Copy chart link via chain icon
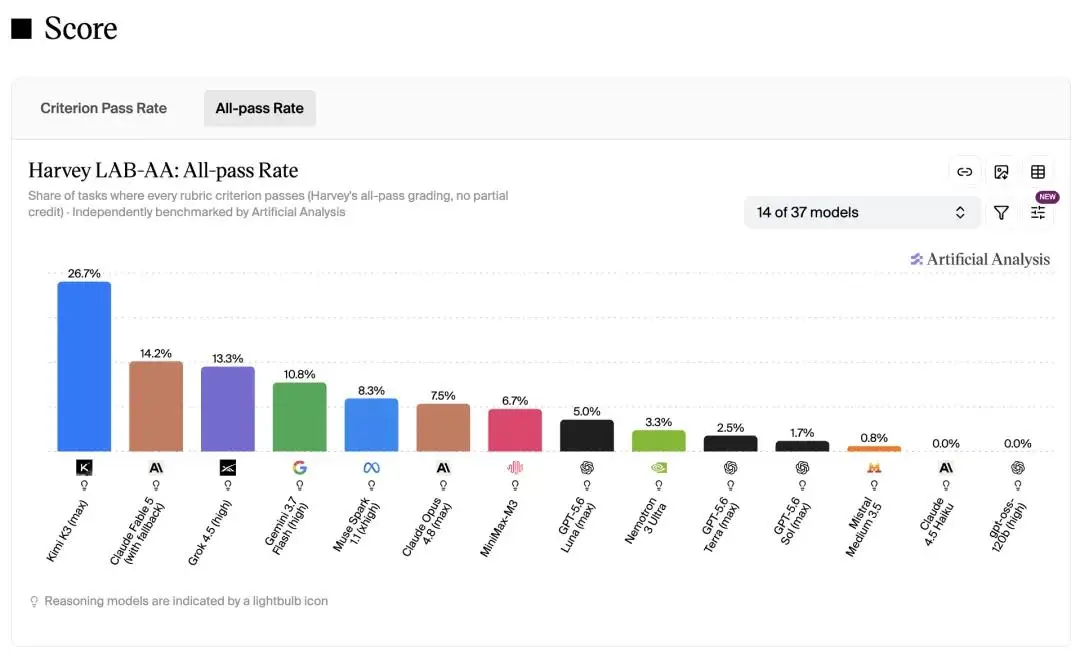 [x=964, y=172]
